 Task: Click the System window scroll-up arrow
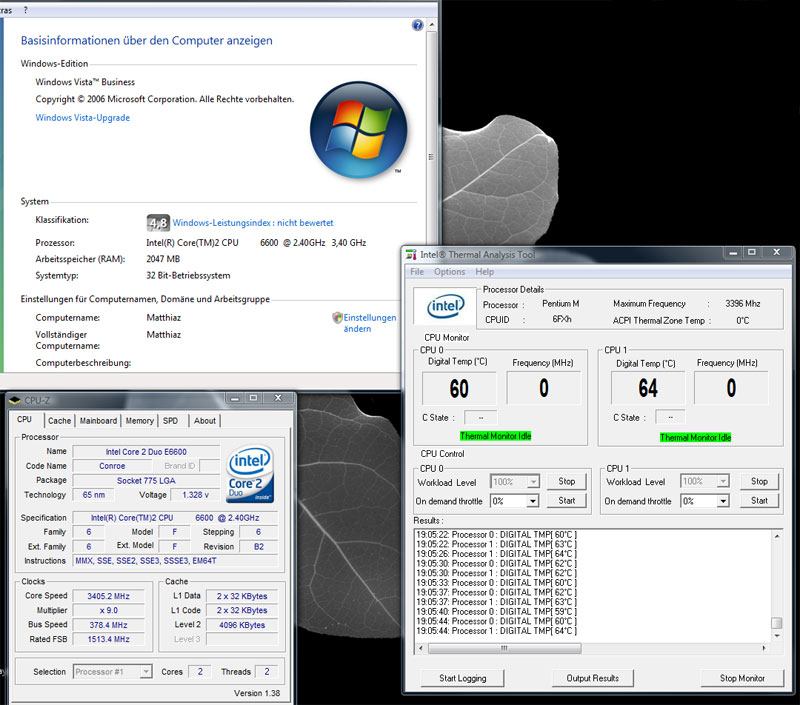click(432, 24)
